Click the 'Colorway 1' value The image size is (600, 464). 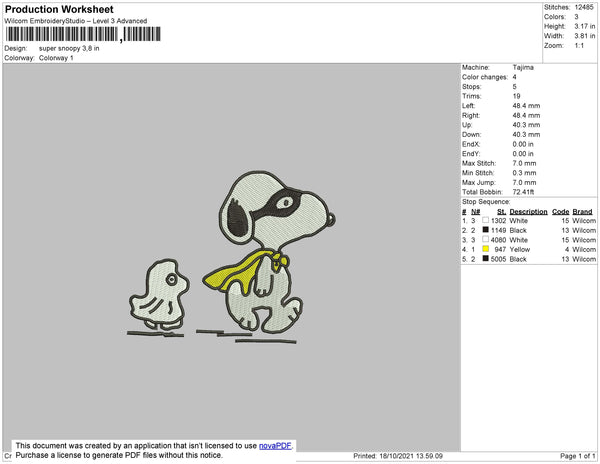coord(56,58)
